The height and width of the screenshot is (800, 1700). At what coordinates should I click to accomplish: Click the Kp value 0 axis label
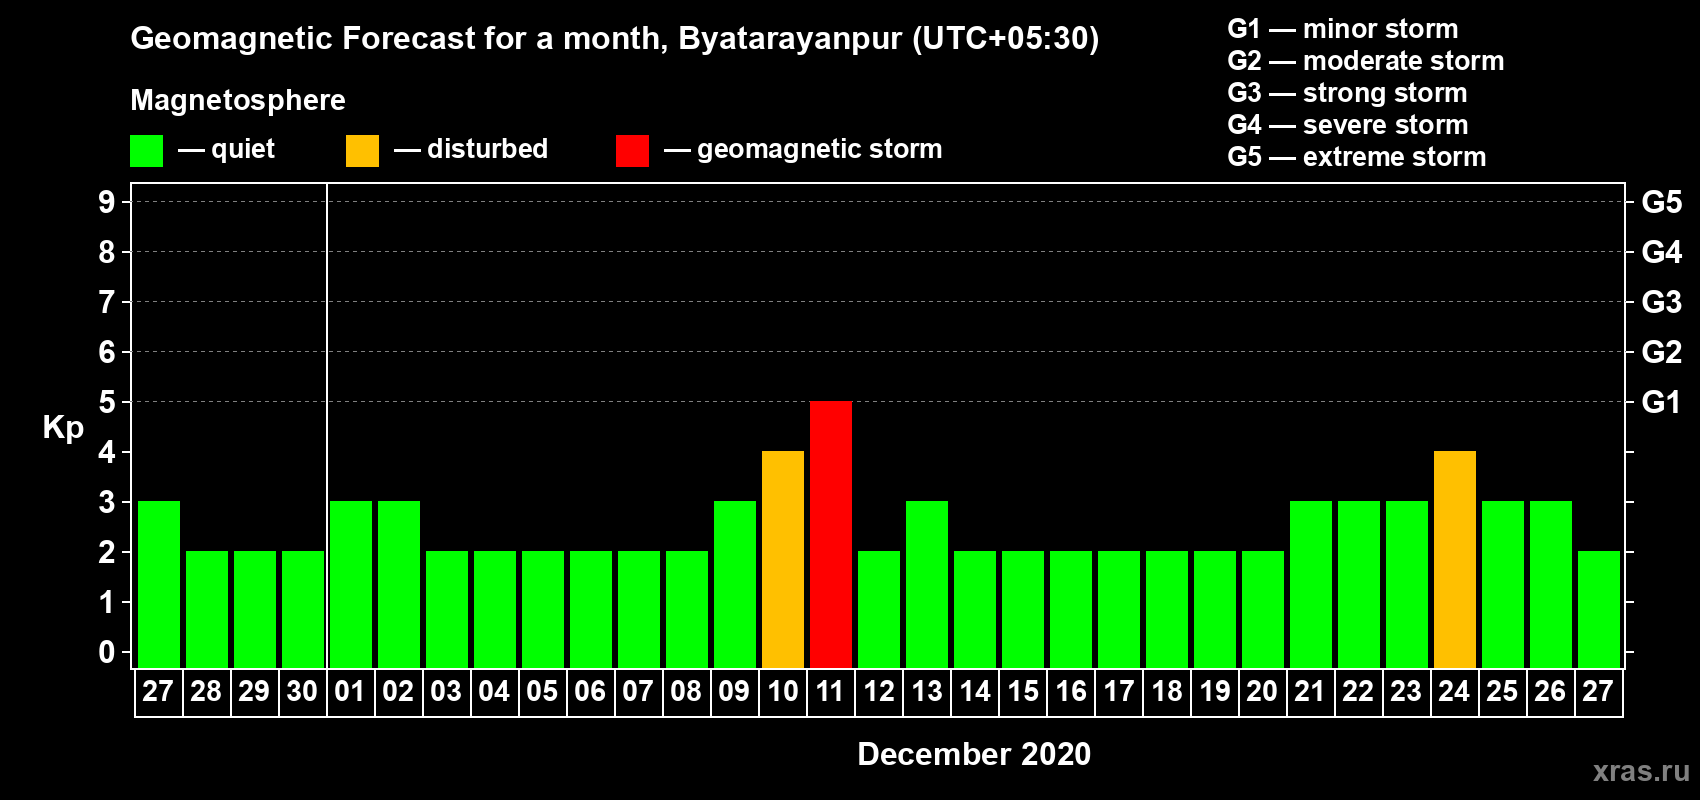click(107, 652)
